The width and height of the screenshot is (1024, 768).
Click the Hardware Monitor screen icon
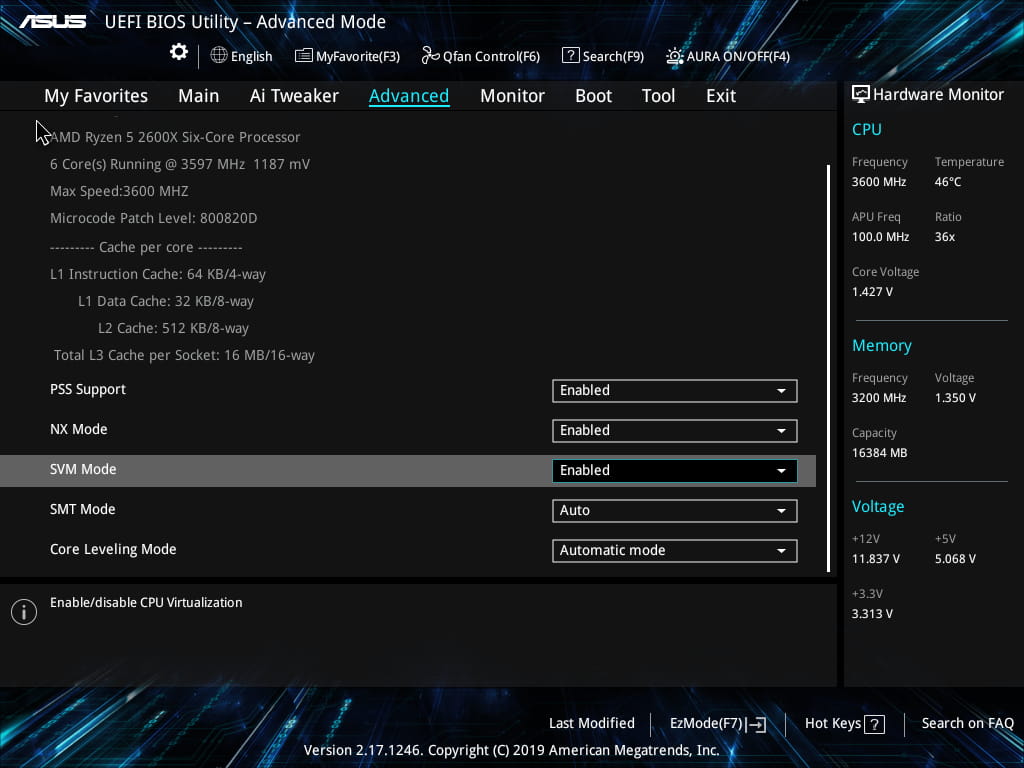861,95
